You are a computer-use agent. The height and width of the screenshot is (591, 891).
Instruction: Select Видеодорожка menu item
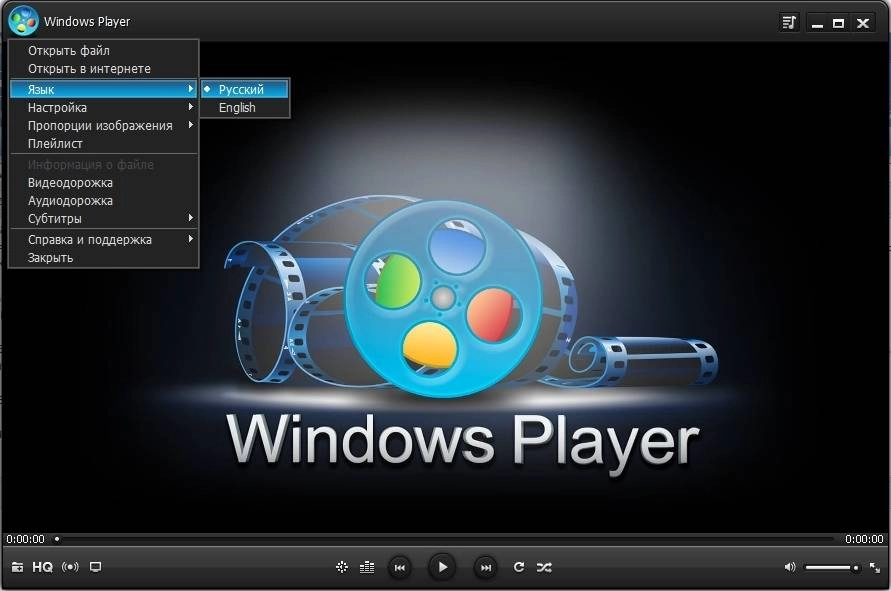tap(103, 182)
